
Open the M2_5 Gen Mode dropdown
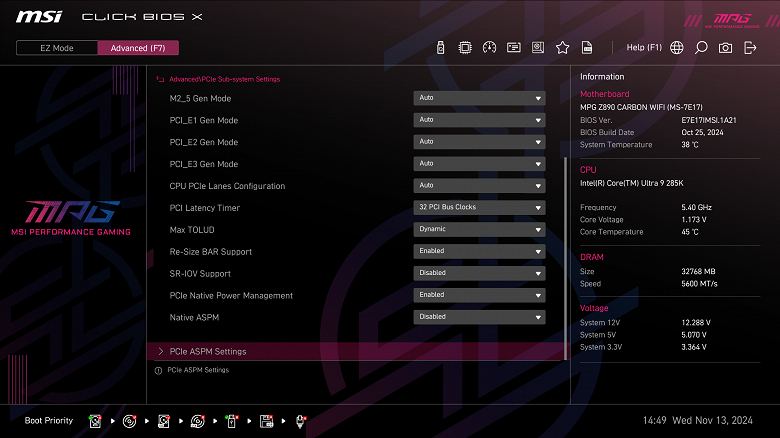[479, 98]
